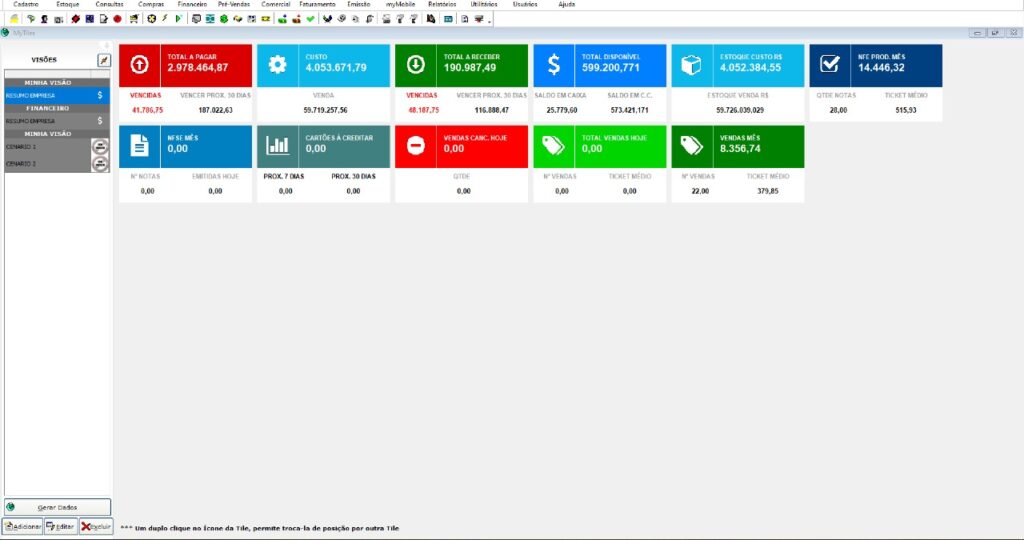
Task: Click the checkmark icon on NFE Prod. Mês
Action: click(x=830, y=64)
